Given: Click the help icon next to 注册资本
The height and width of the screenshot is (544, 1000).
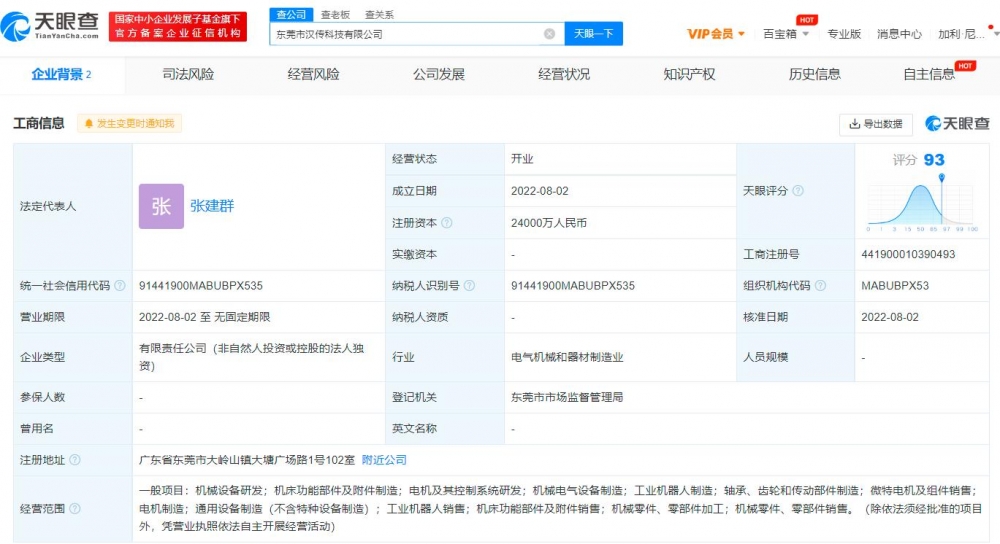Looking at the screenshot, I should pyautogui.click(x=447, y=223).
